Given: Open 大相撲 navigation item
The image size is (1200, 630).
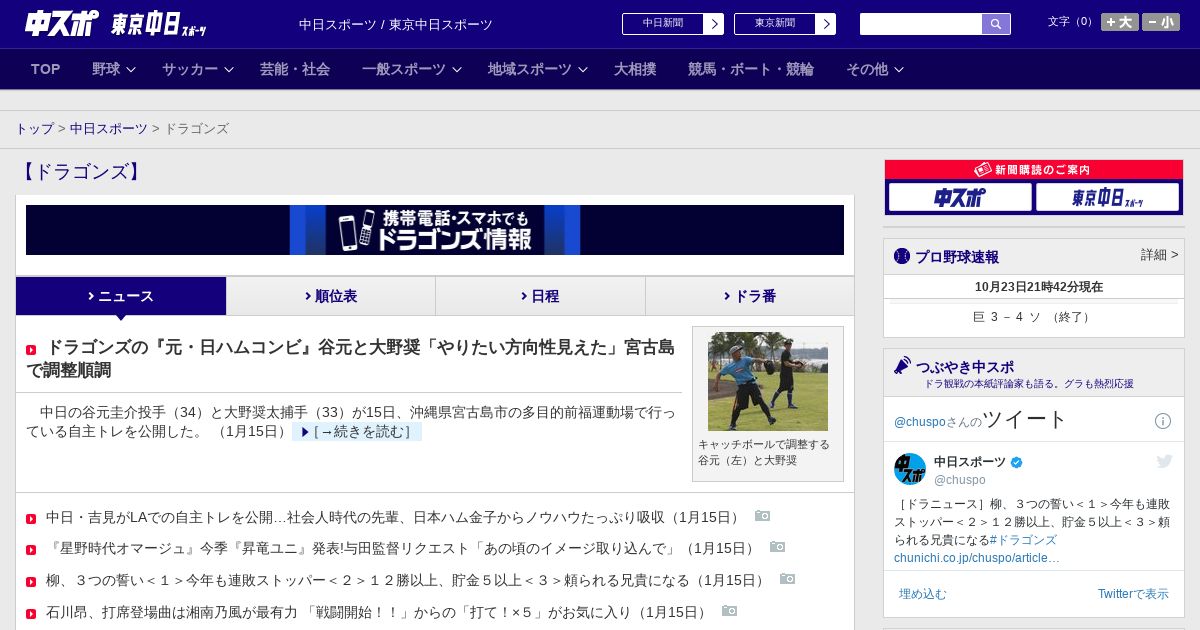Looking at the screenshot, I should [x=635, y=69].
